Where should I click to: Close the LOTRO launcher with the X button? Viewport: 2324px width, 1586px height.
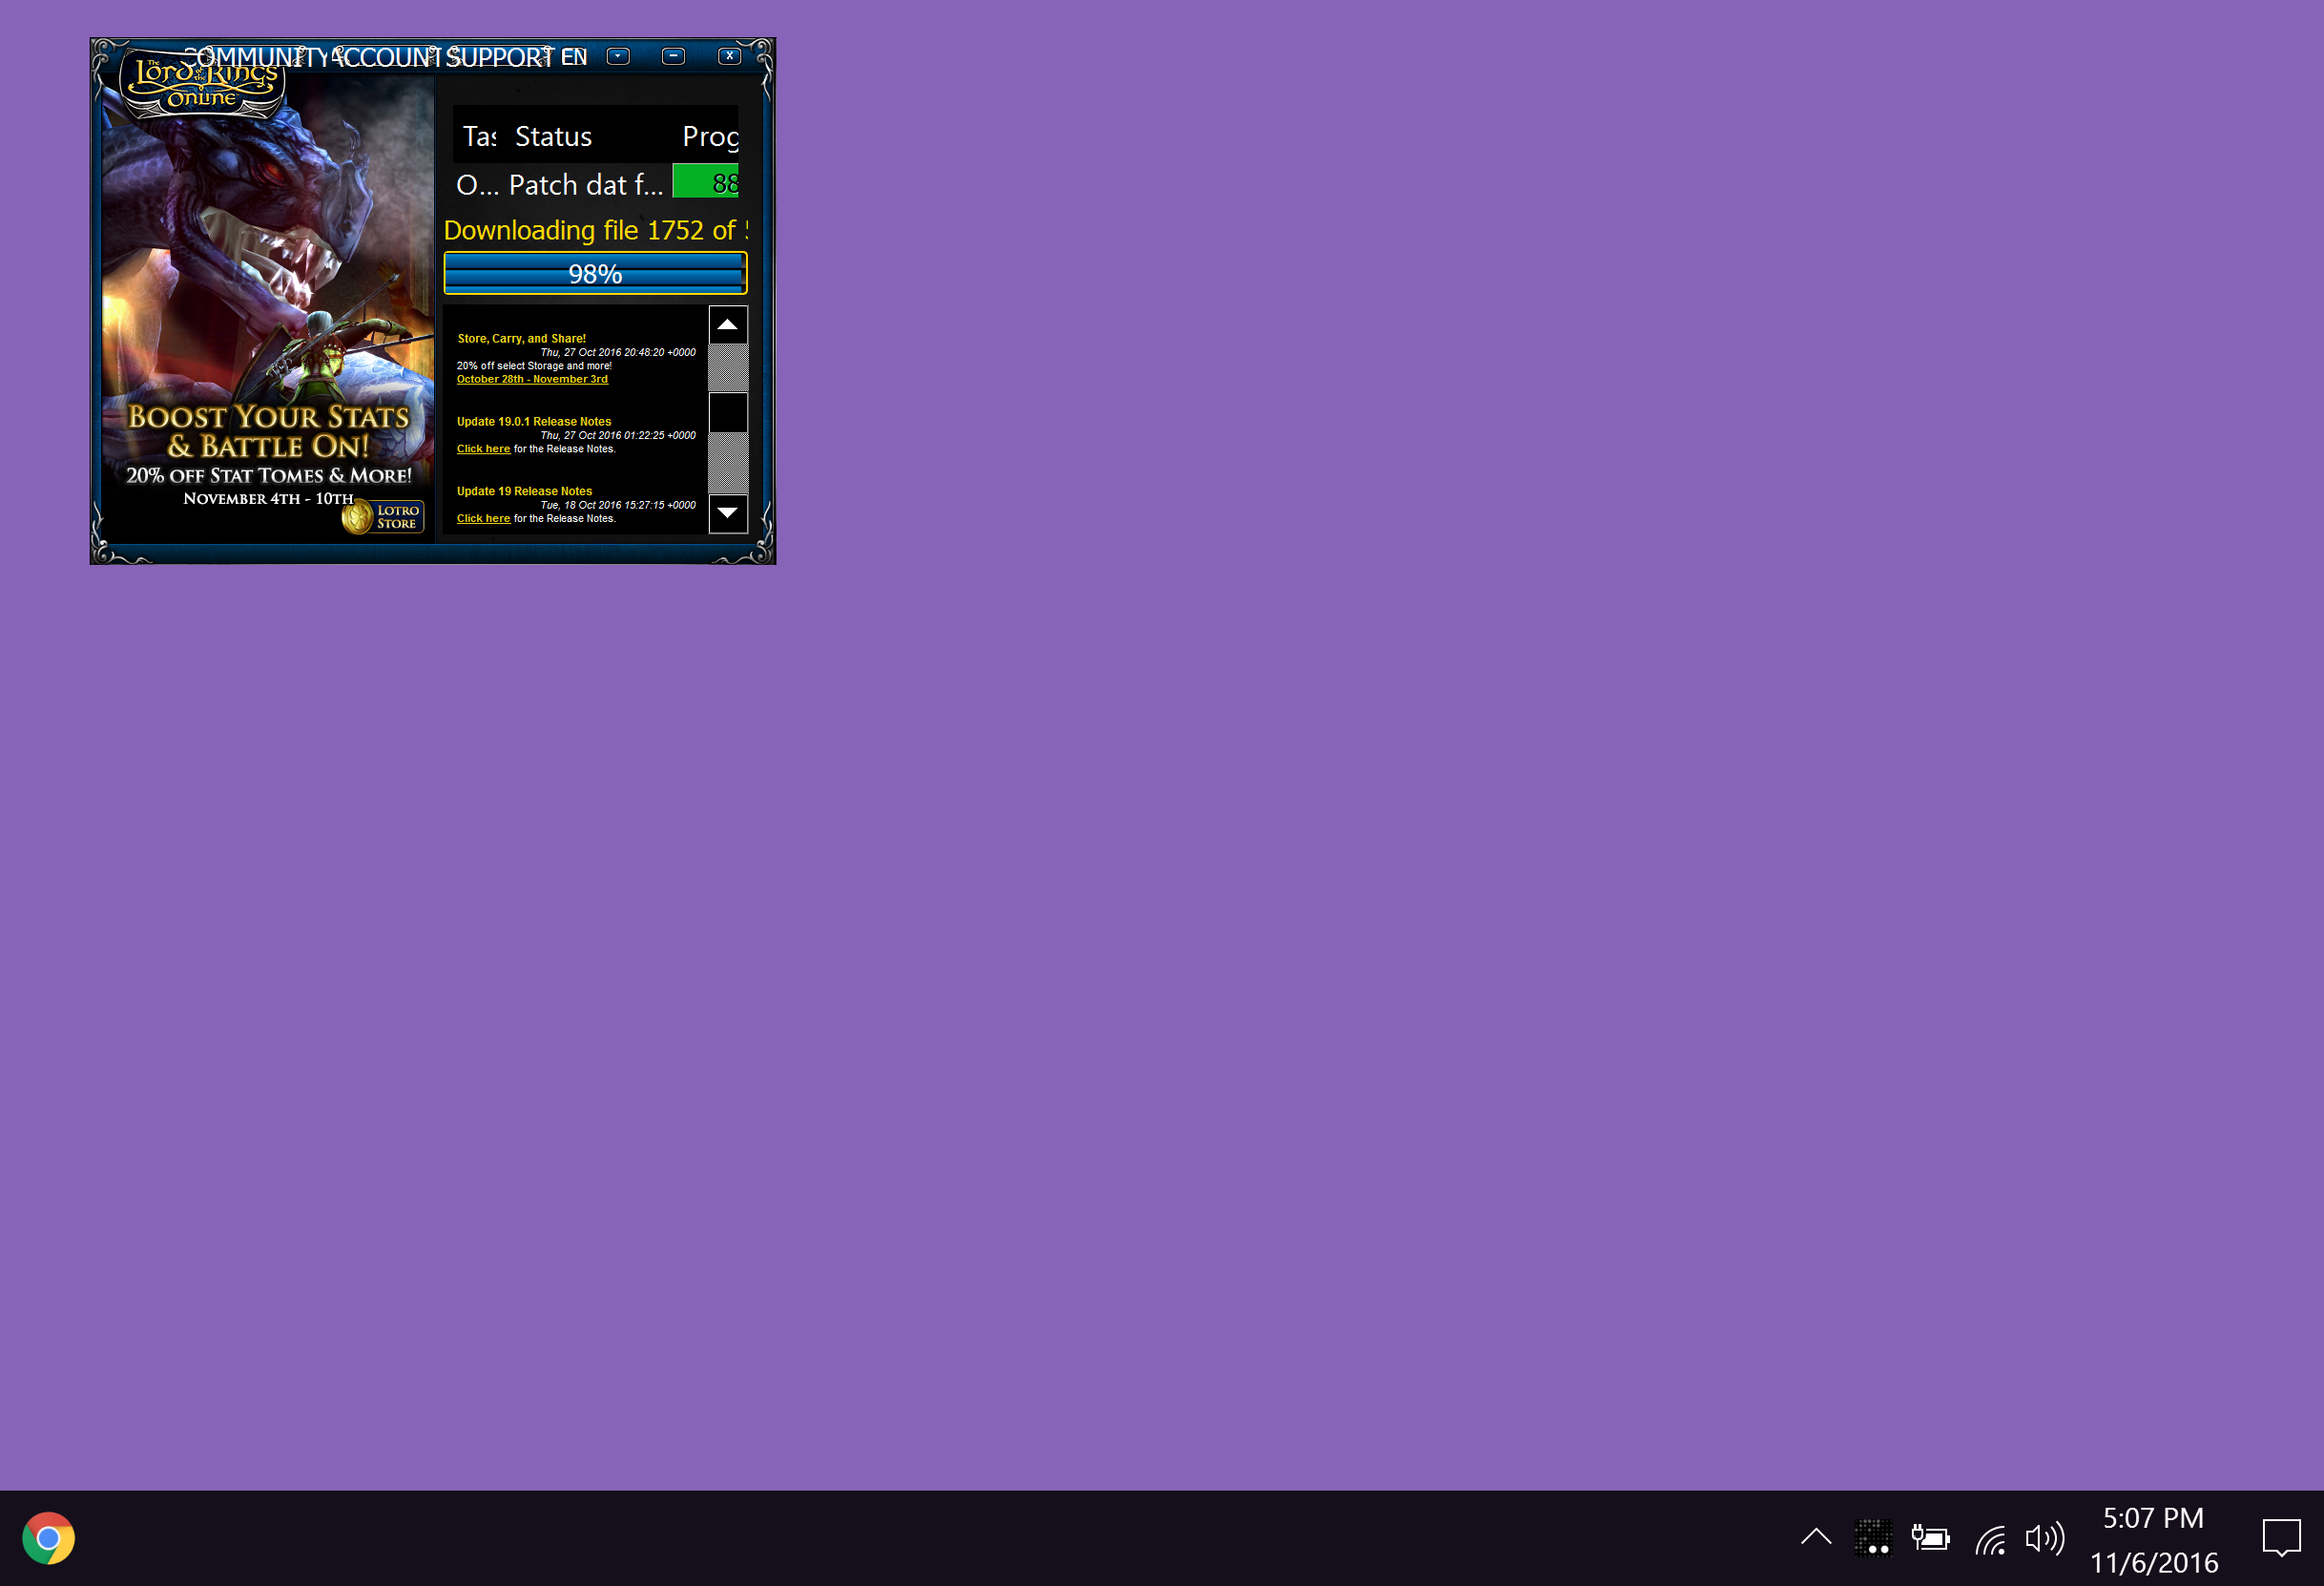[x=730, y=56]
